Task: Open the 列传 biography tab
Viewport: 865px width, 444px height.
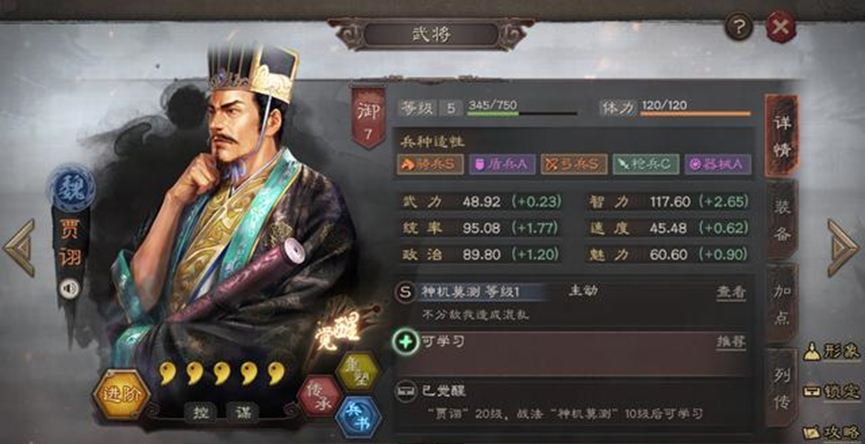Action: (x=782, y=388)
